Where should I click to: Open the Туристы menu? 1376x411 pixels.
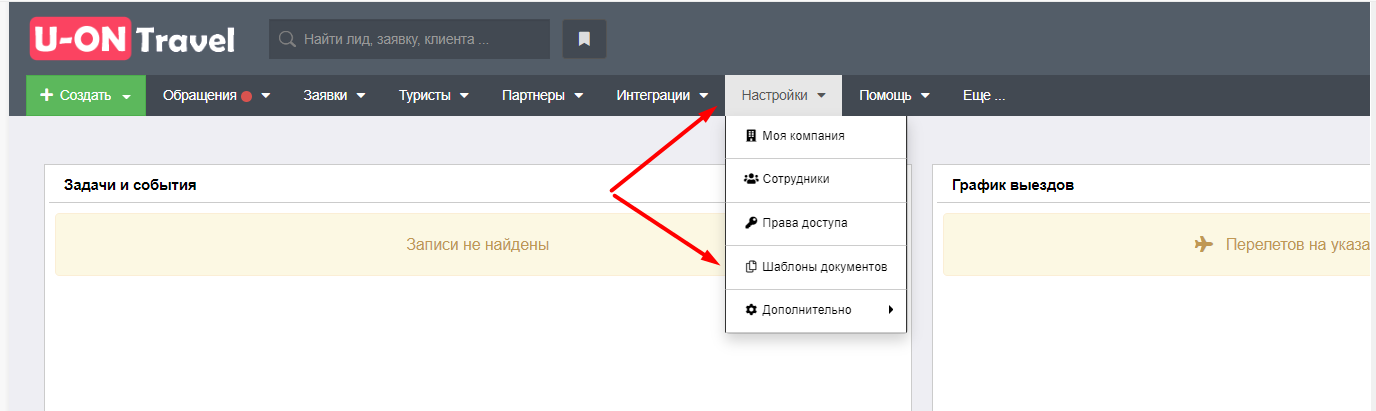click(x=434, y=96)
